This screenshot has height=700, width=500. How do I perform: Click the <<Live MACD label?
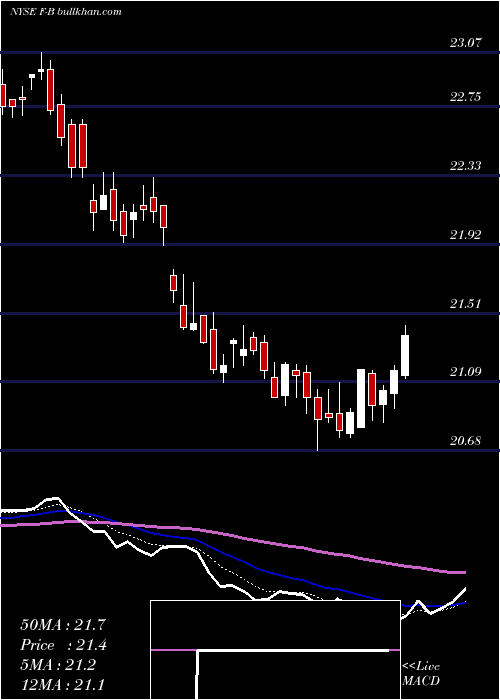[421, 674]
